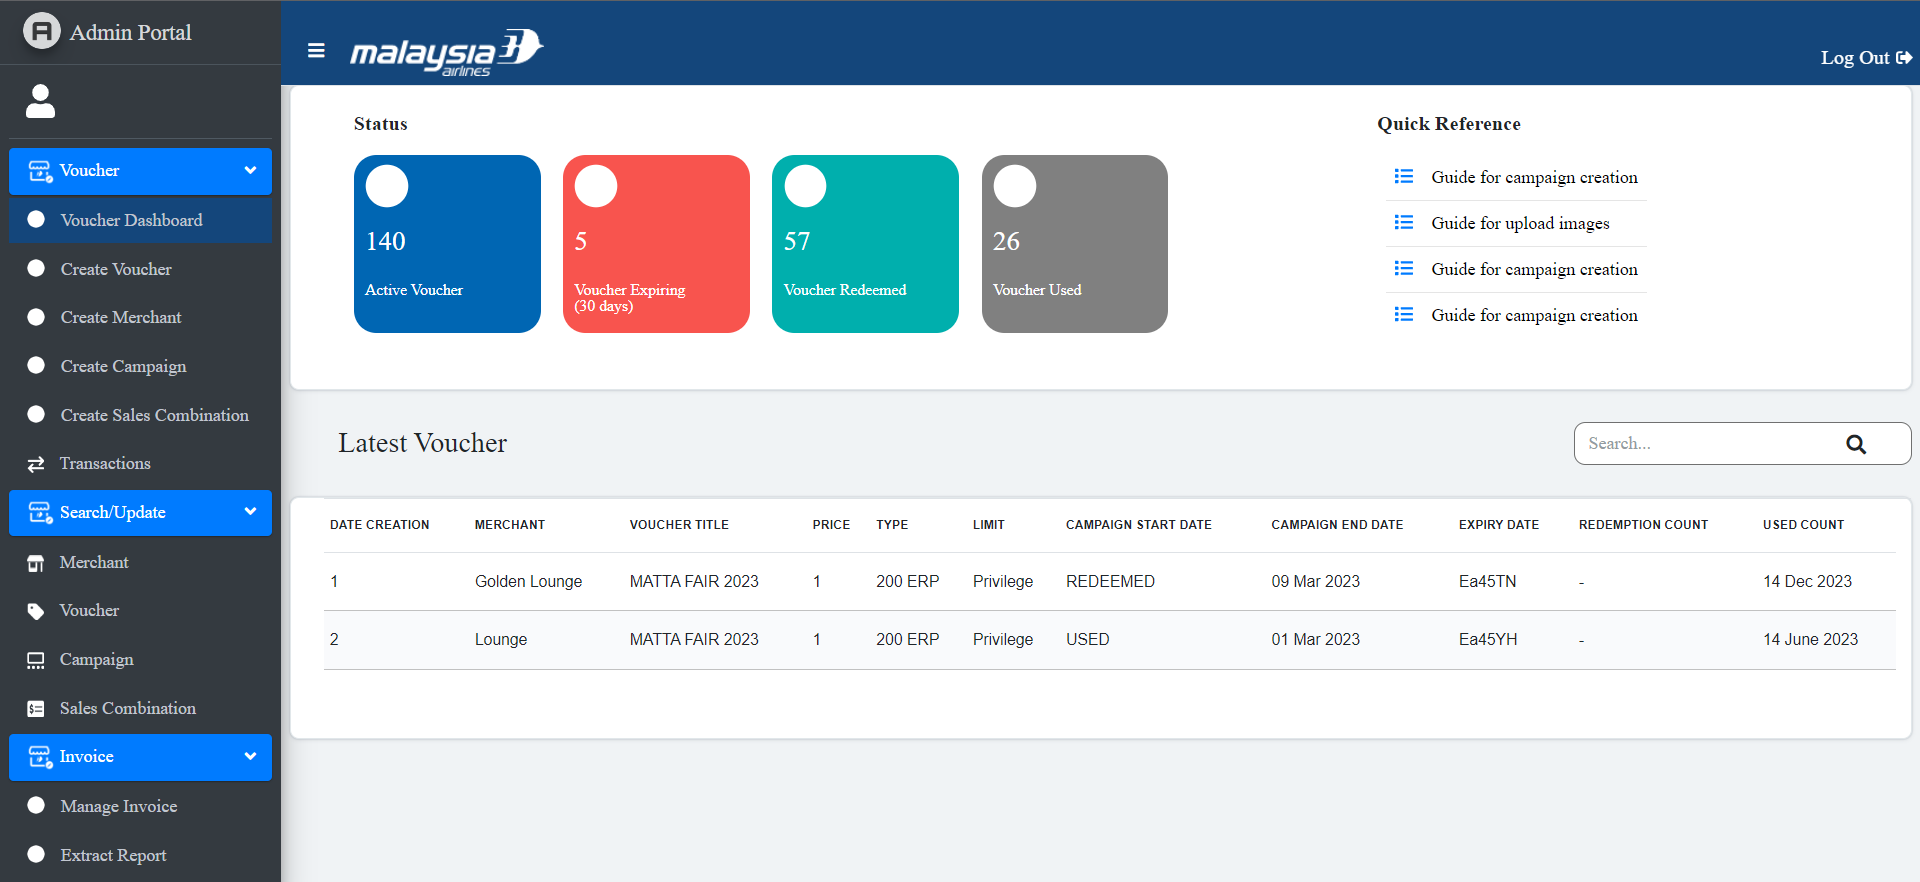Click the search magnifier icon
The height and width of the screenshot is (882, 1920).
click(1856, 444)
